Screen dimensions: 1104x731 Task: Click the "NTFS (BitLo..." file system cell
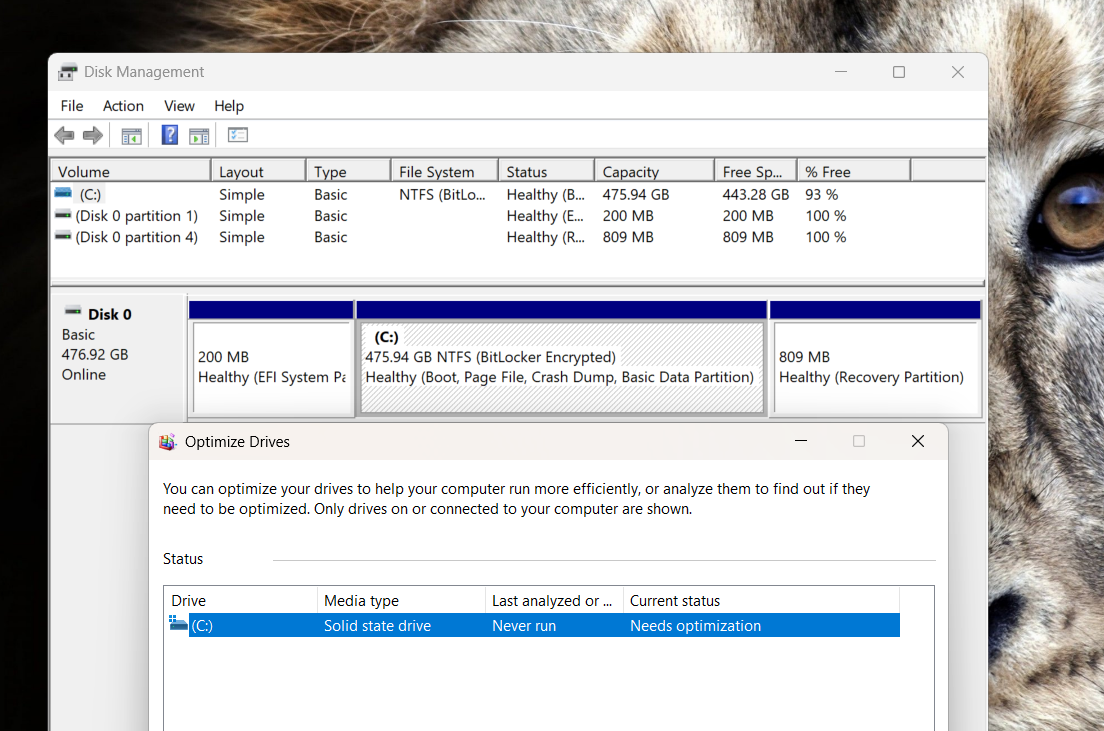[x=442, y=194]
